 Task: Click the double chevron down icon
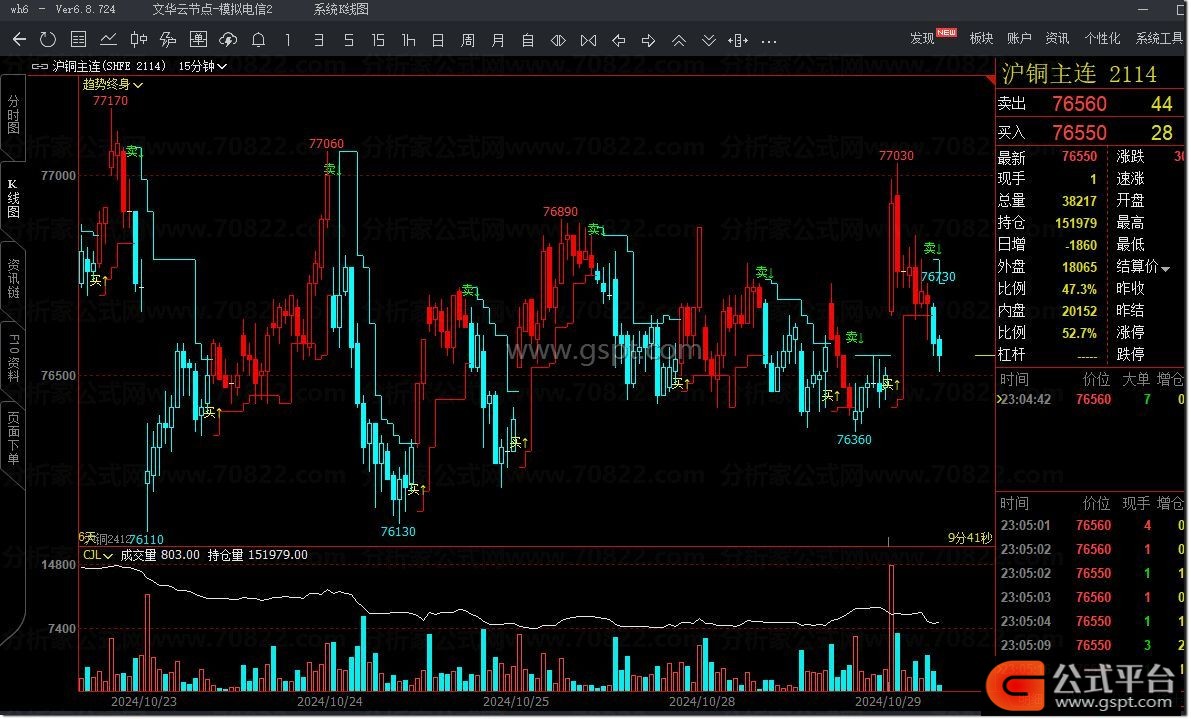click(x=709, y=40)
